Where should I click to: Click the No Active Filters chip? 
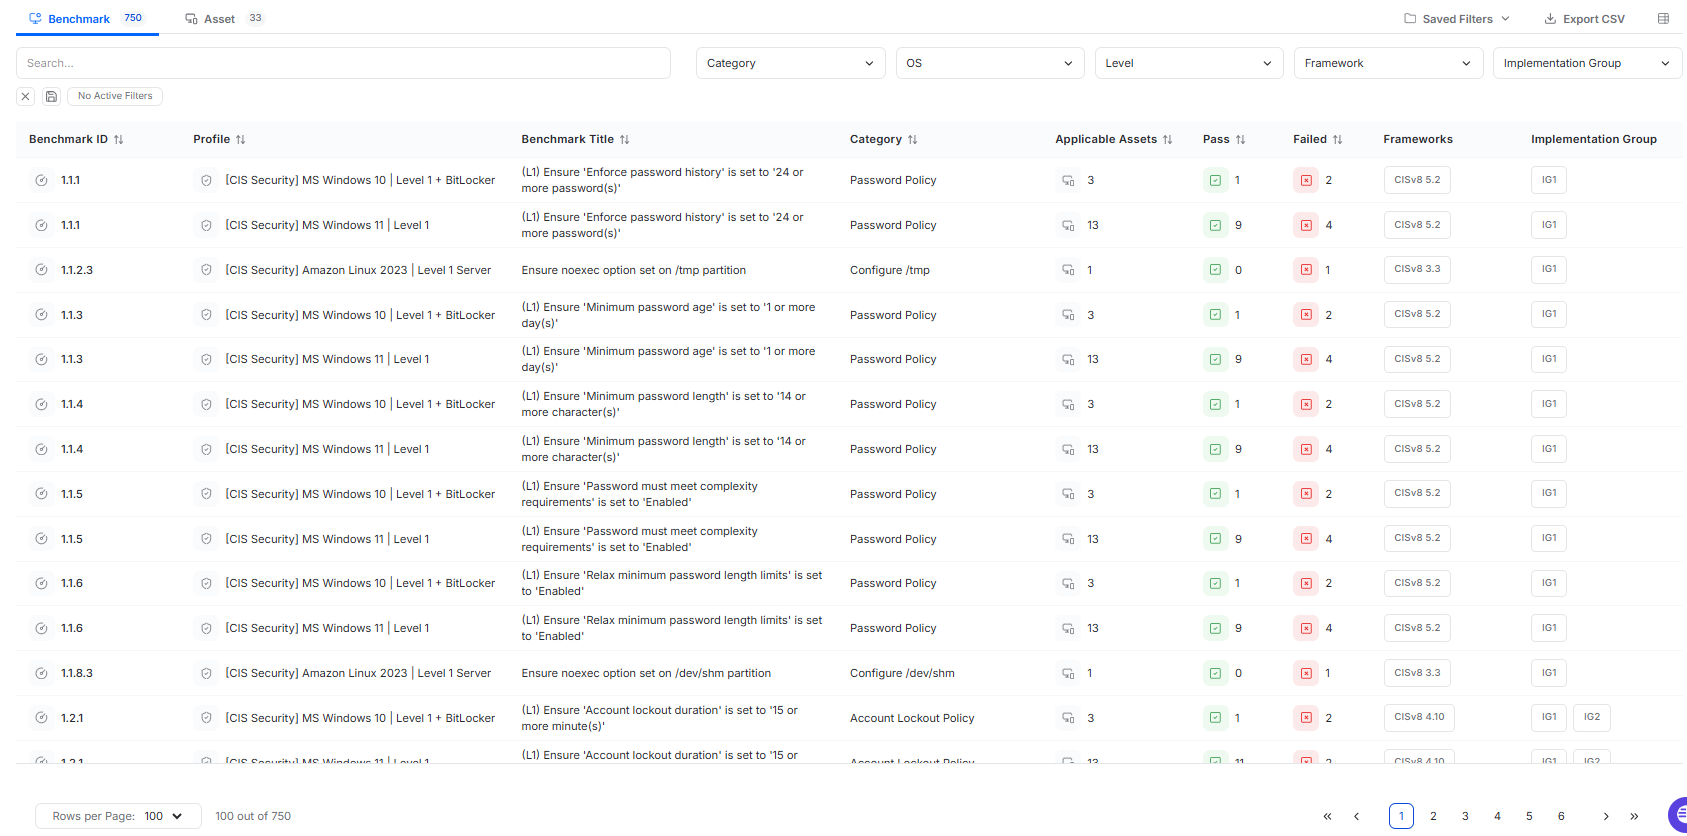(115, 96)
